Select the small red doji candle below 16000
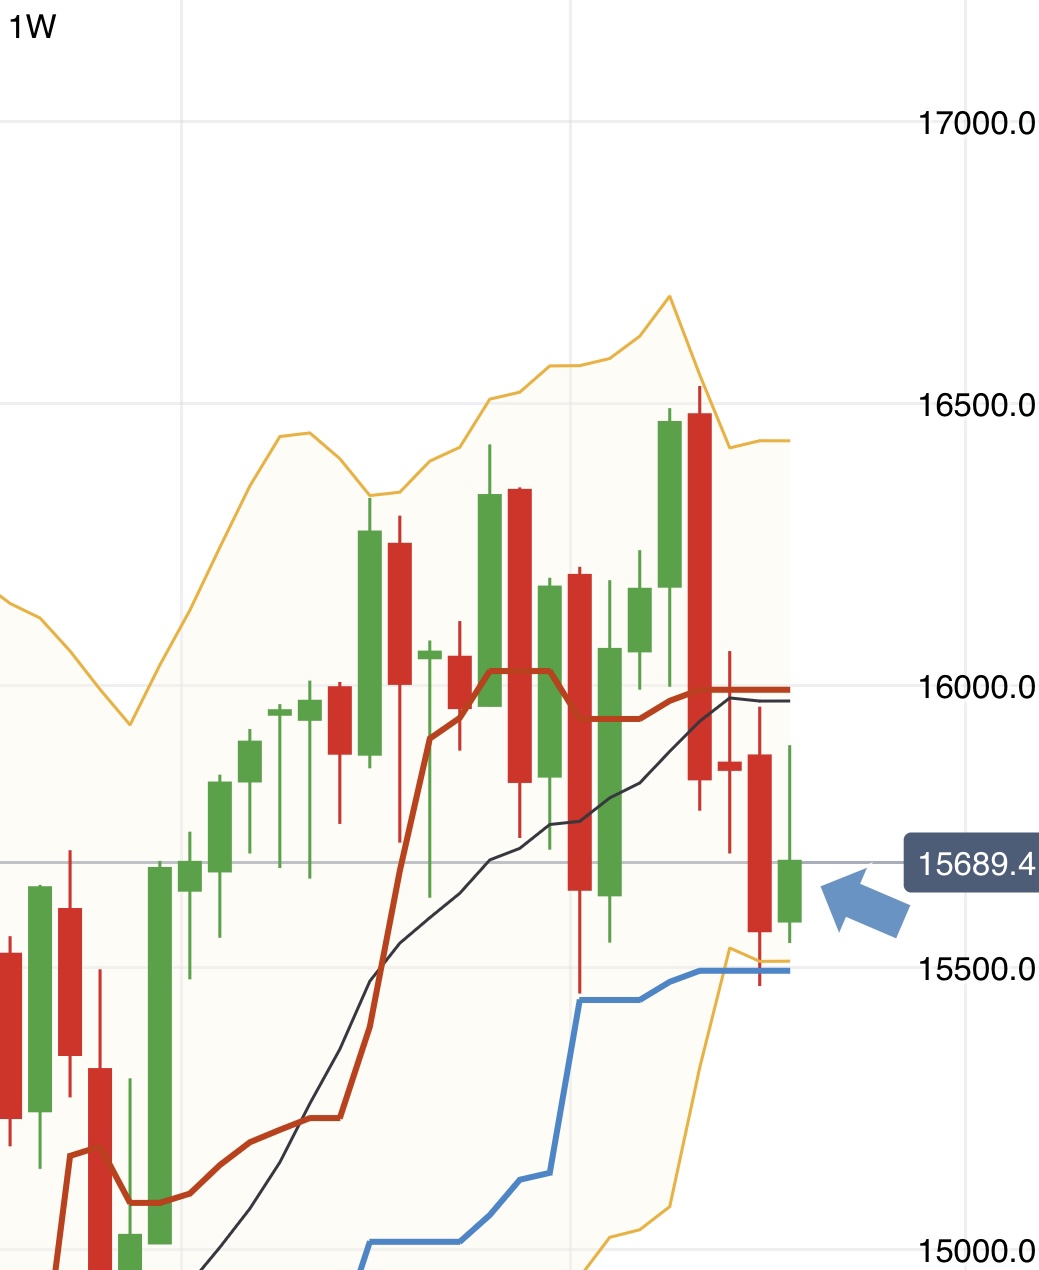Screen dimensions: 1039x1270 pyautogui.click(x=730, y=766)
